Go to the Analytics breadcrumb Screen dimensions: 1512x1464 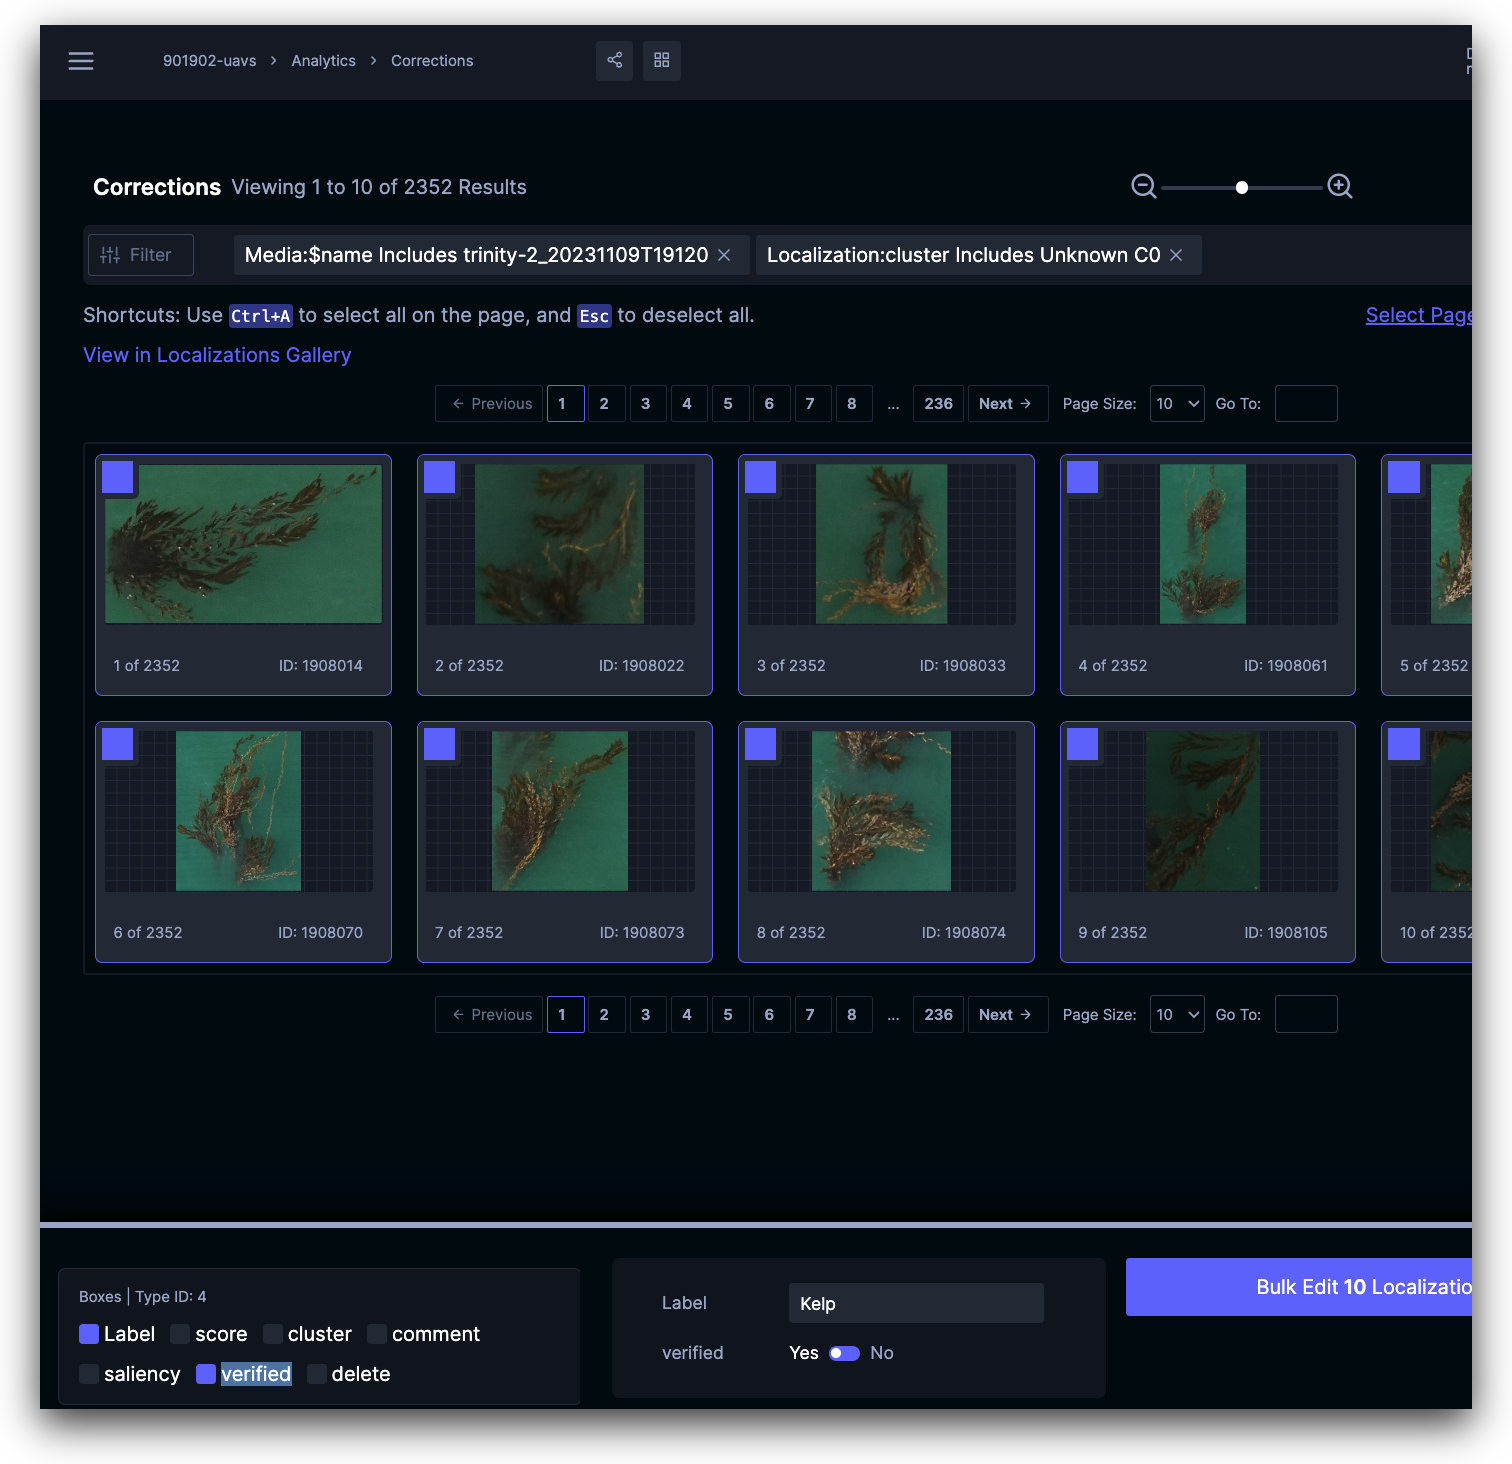tap(323, 61)
